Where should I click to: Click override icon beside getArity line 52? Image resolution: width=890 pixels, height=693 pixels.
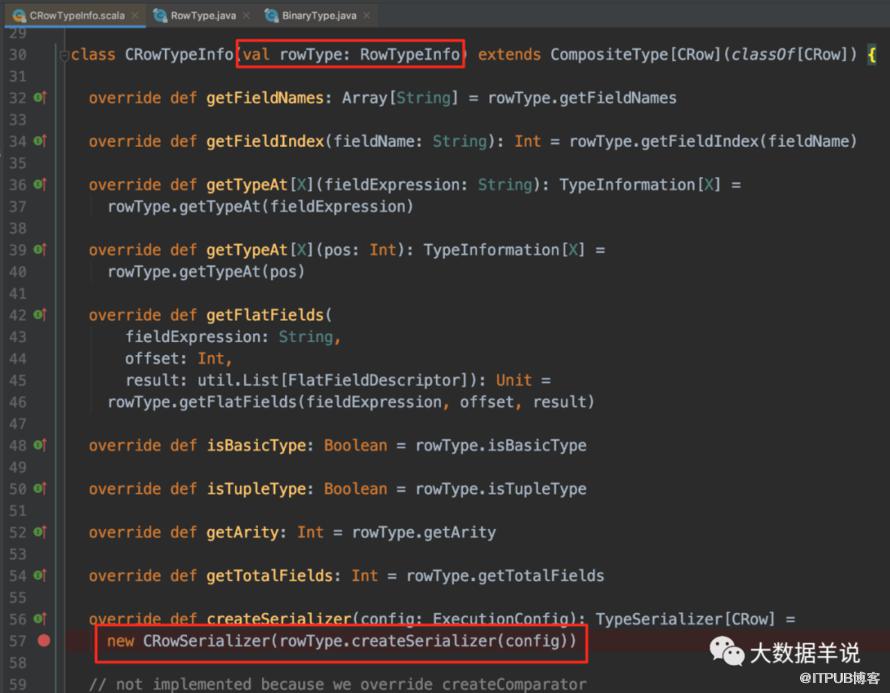[x=40, y=532]
